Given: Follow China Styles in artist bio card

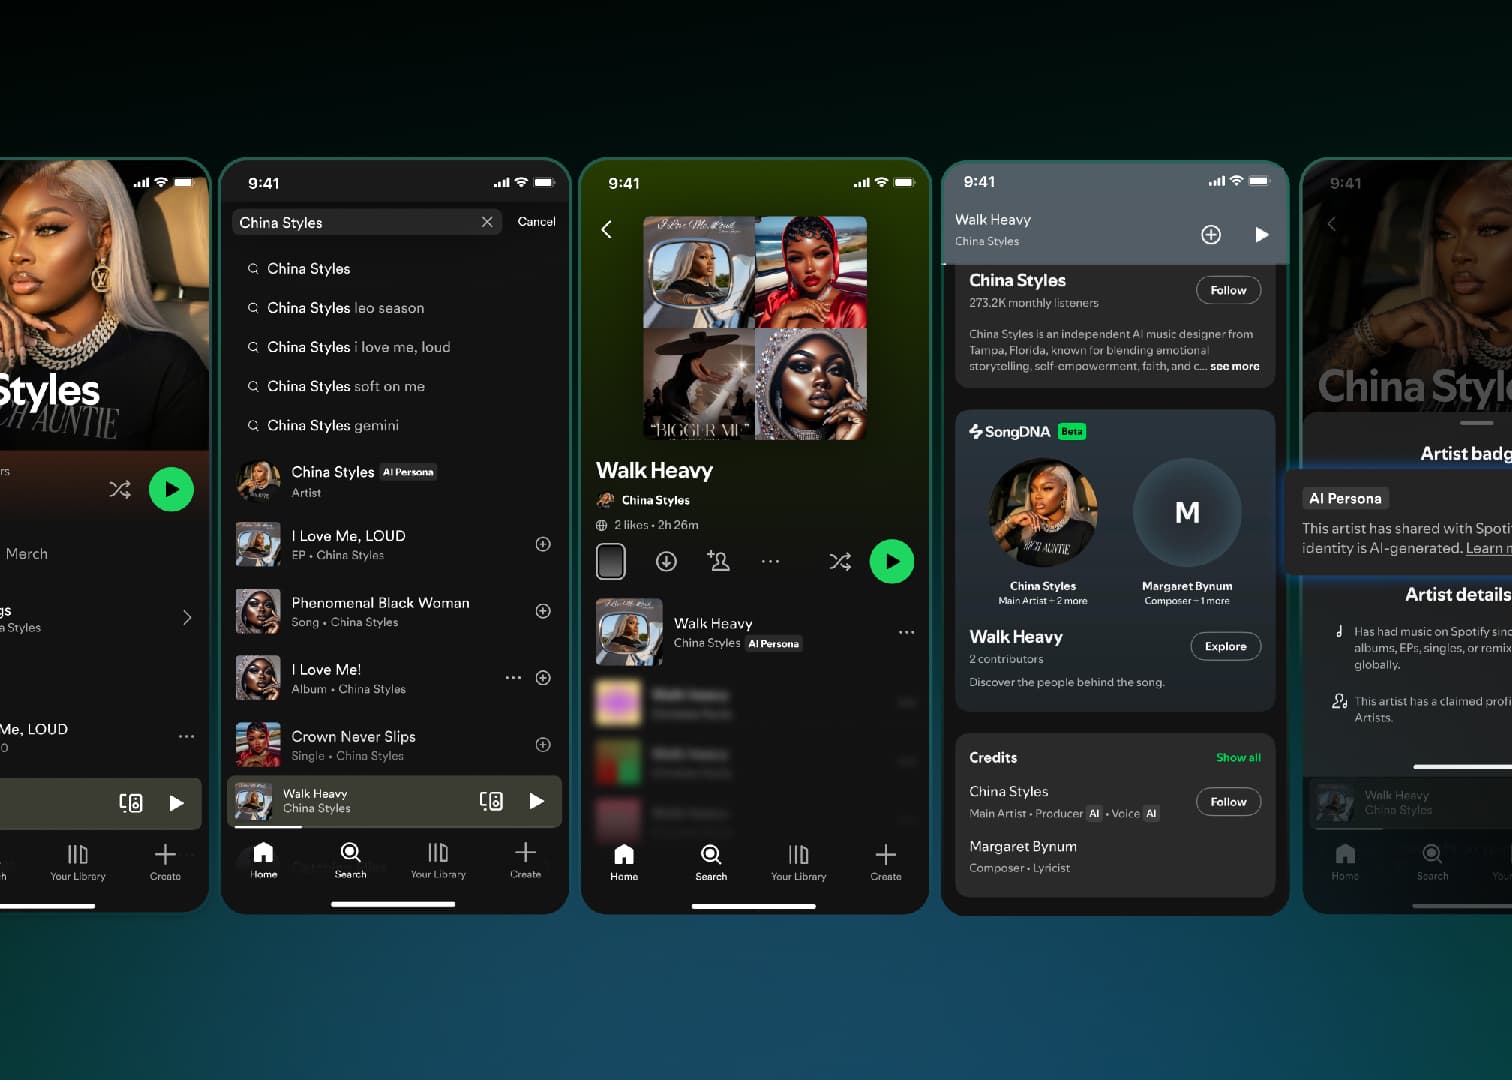Looking at the screenshot, I should (1228, 290).
